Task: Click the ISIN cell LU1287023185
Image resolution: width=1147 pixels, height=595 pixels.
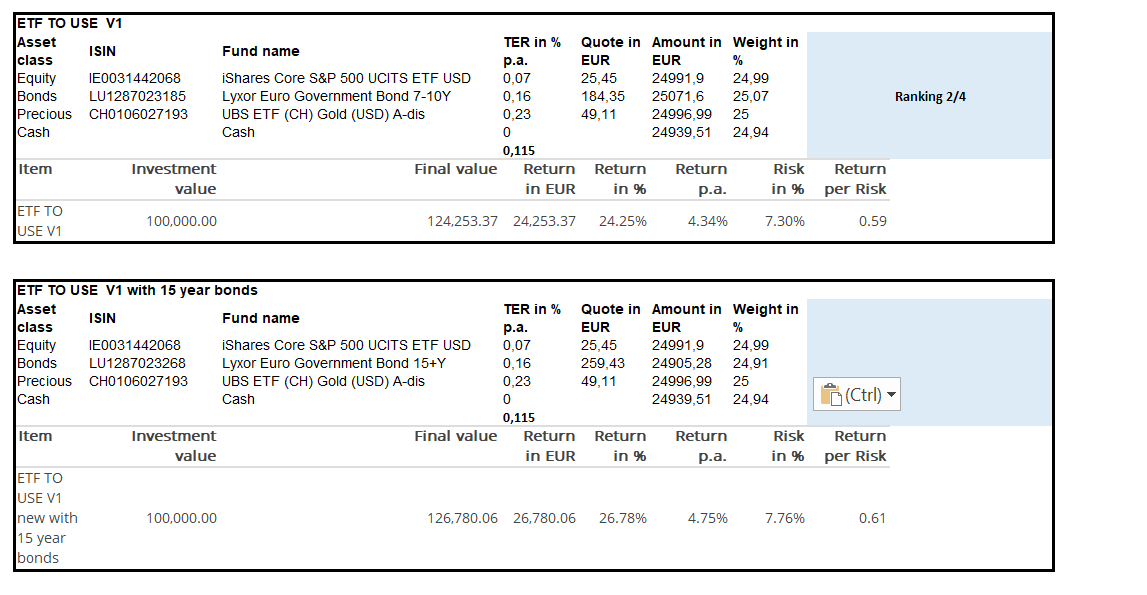Action: coord(137,97)
